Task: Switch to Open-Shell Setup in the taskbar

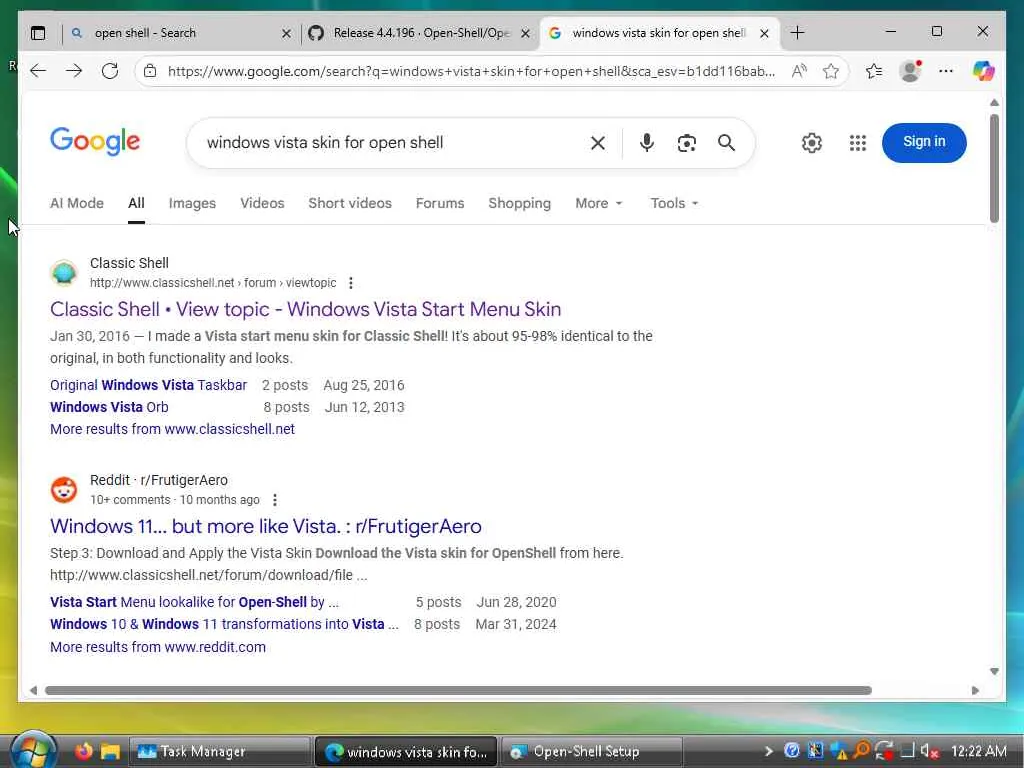Action: pos(592,752)
